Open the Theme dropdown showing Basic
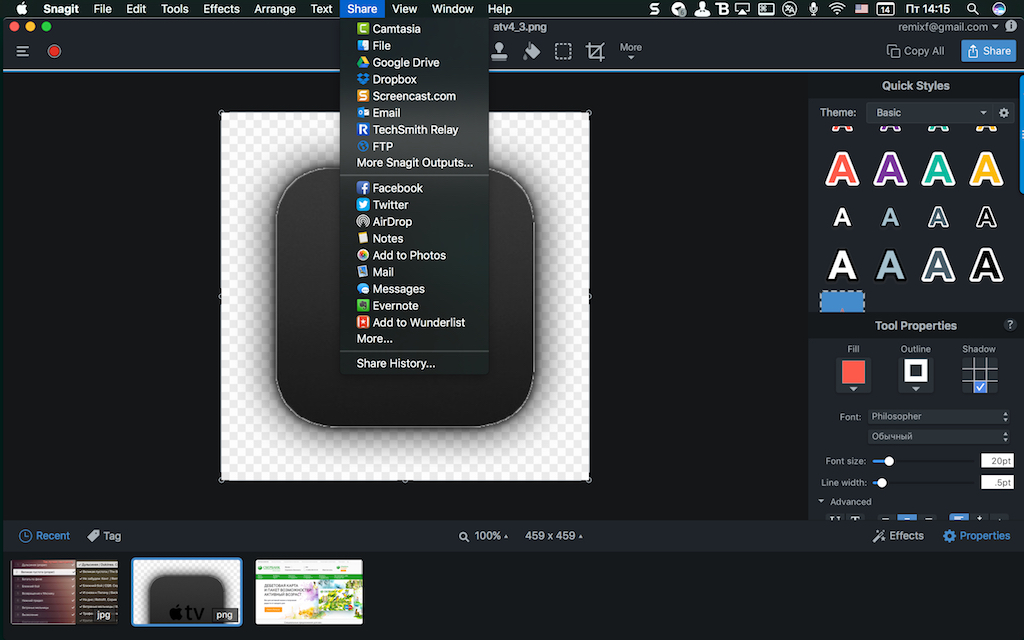1024x640 pixels. pyautogui.click(x=929, y=112)
